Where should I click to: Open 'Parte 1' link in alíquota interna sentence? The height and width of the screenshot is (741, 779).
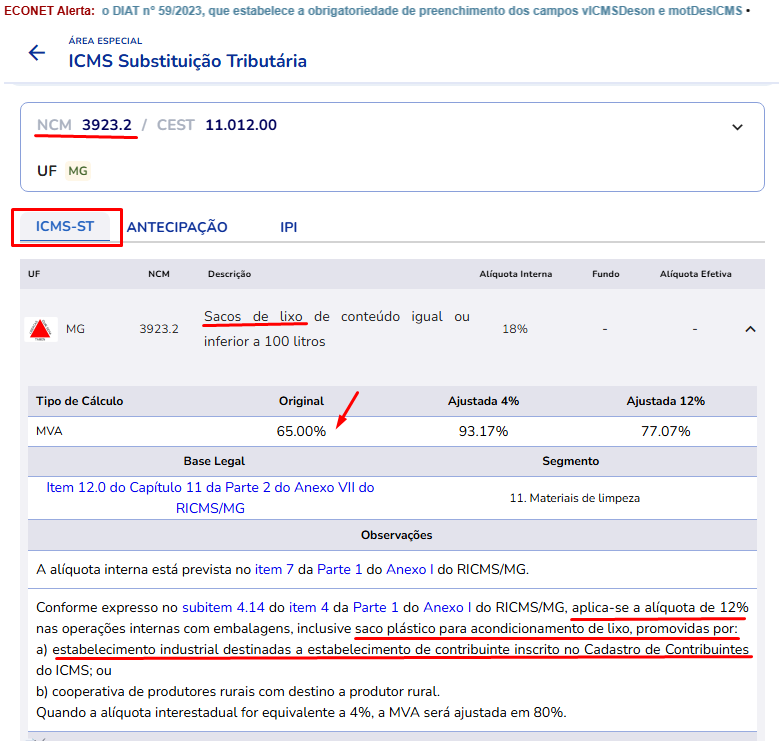(x=339, y=569)
